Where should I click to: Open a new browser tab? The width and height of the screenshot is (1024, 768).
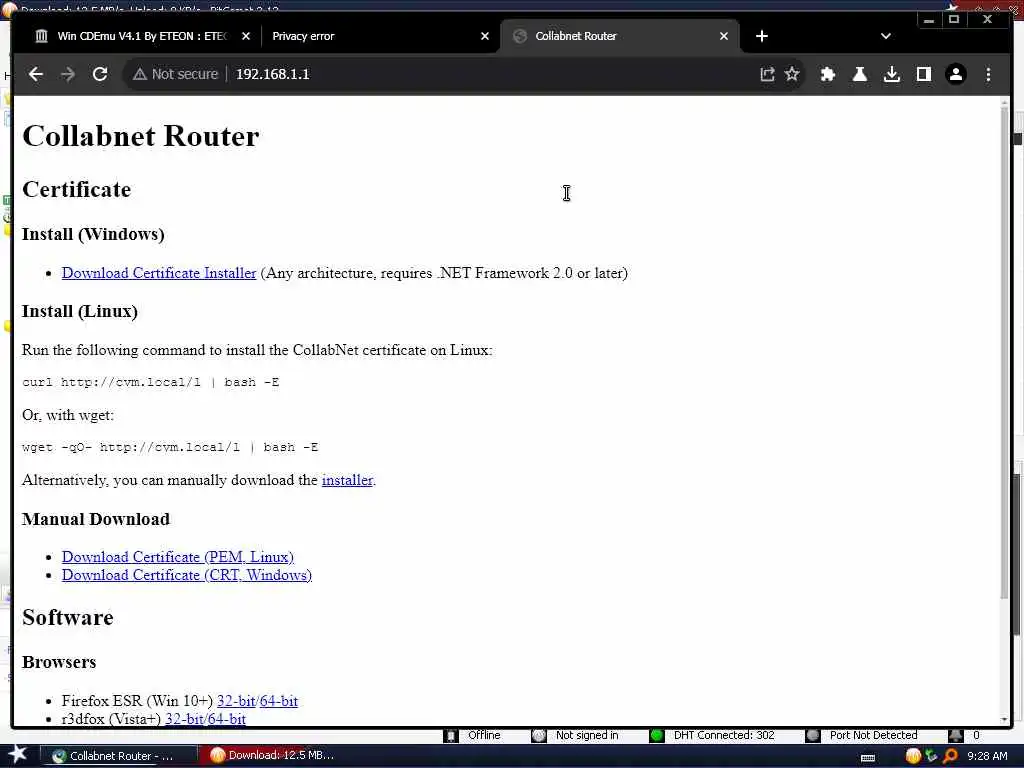pyautogui.click(x=761, y=36)
